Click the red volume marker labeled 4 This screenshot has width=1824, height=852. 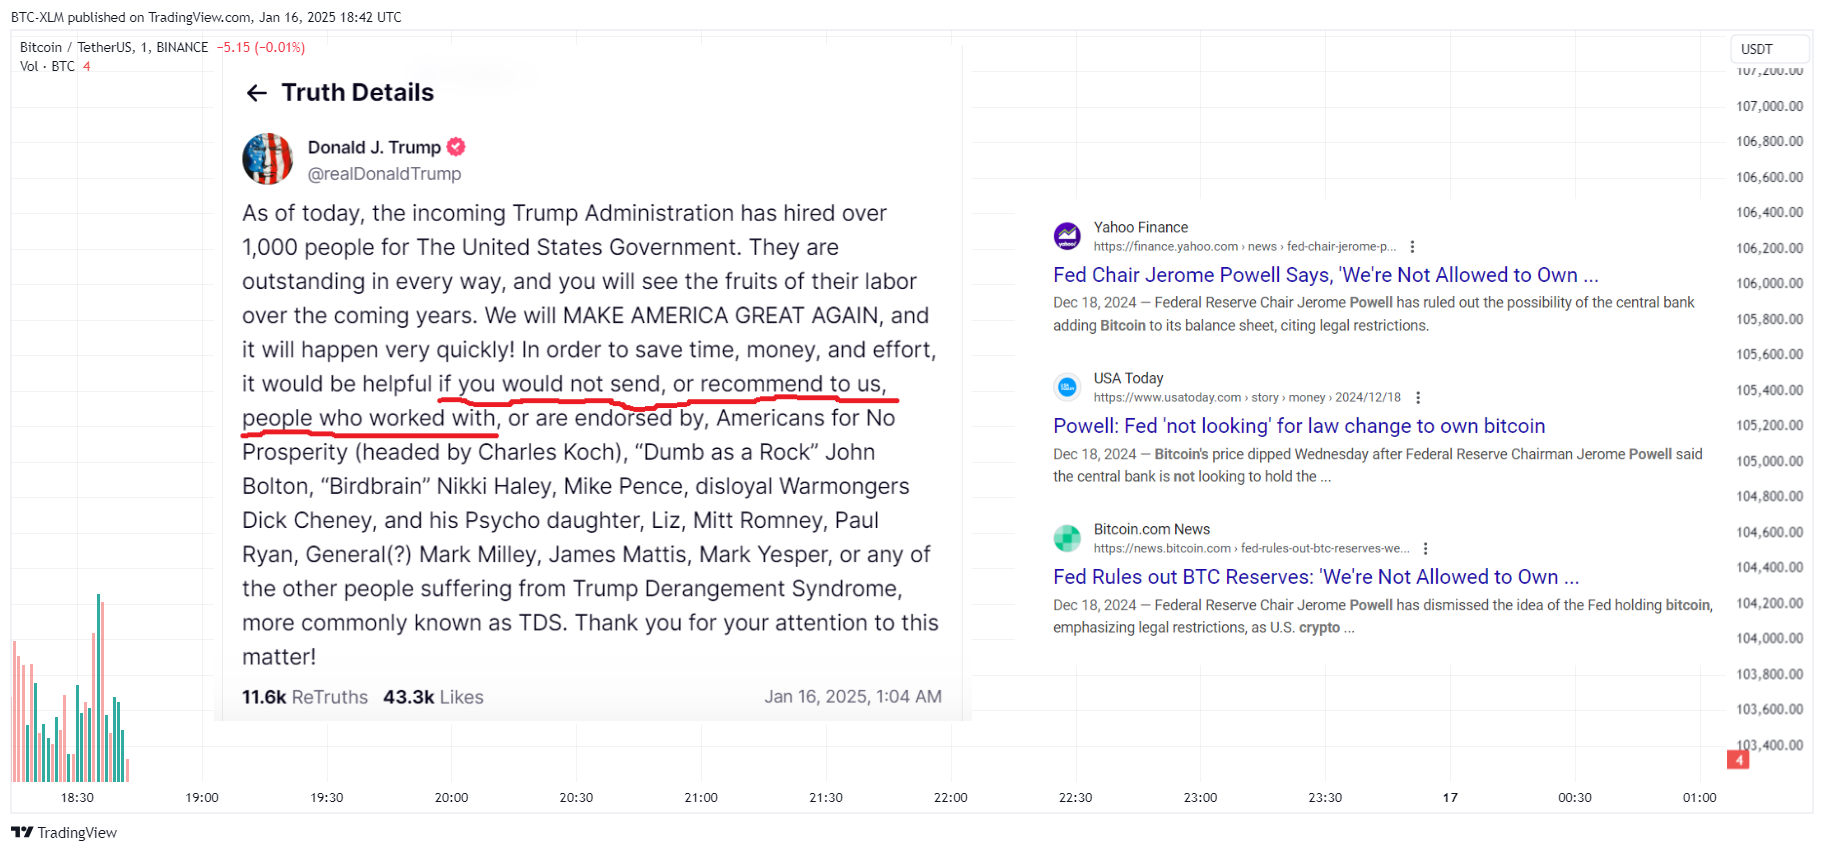point(1738,760)
